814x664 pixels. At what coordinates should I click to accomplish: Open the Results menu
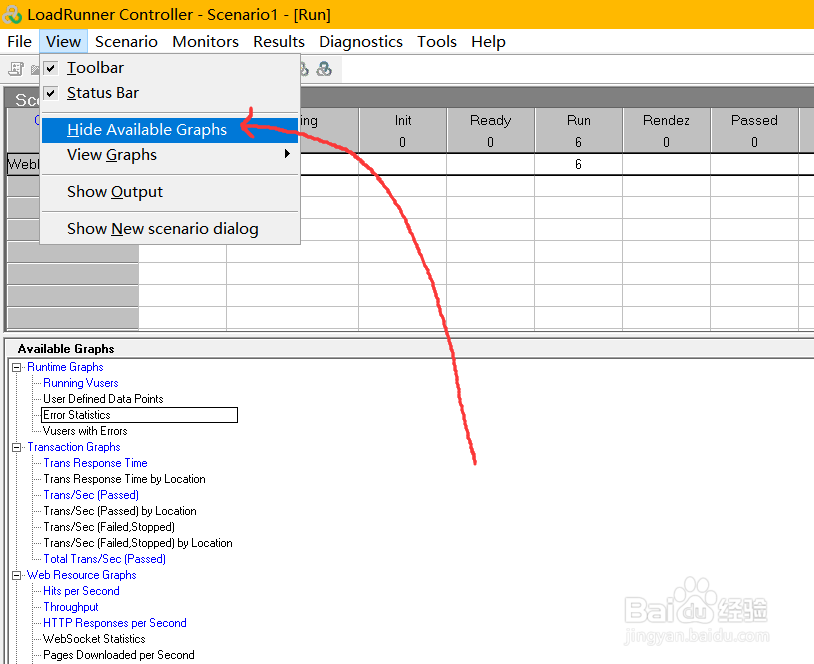click(x=279, y=42)
